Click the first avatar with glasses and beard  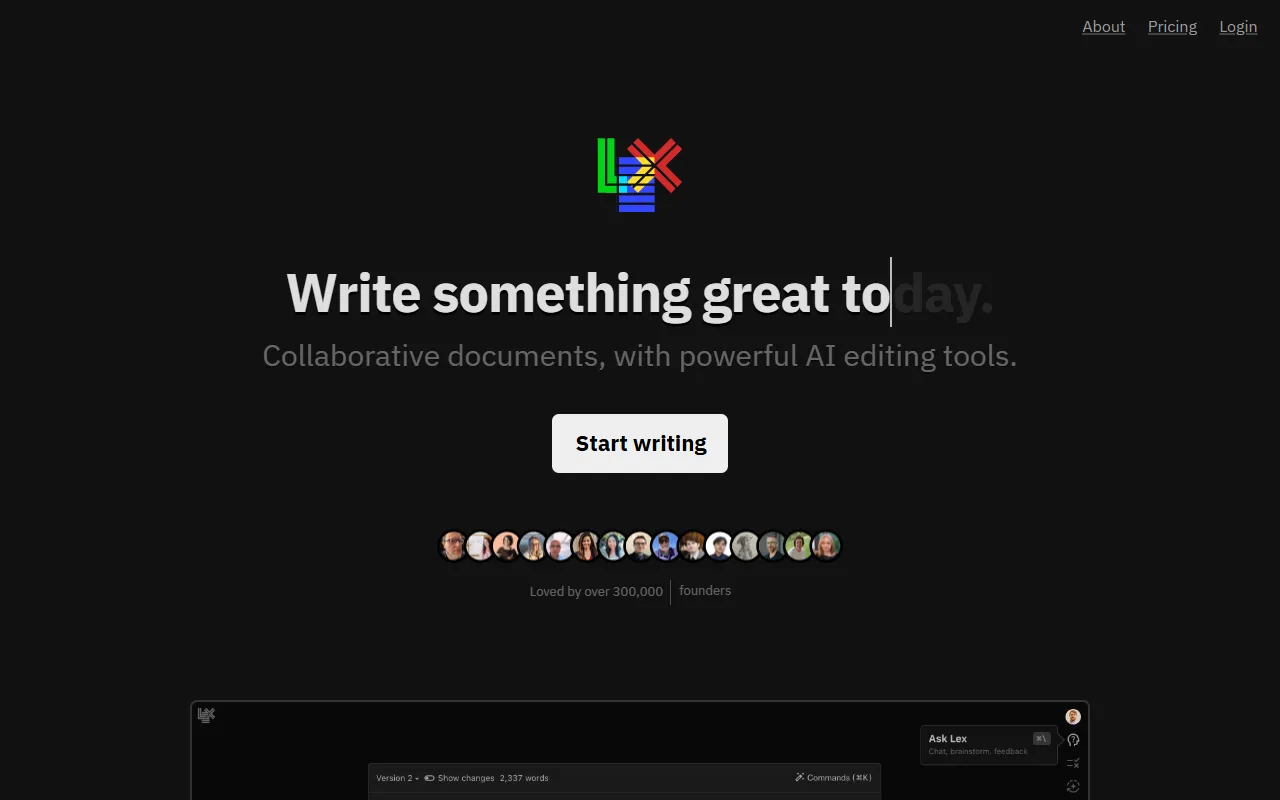[x=454, y=546]
